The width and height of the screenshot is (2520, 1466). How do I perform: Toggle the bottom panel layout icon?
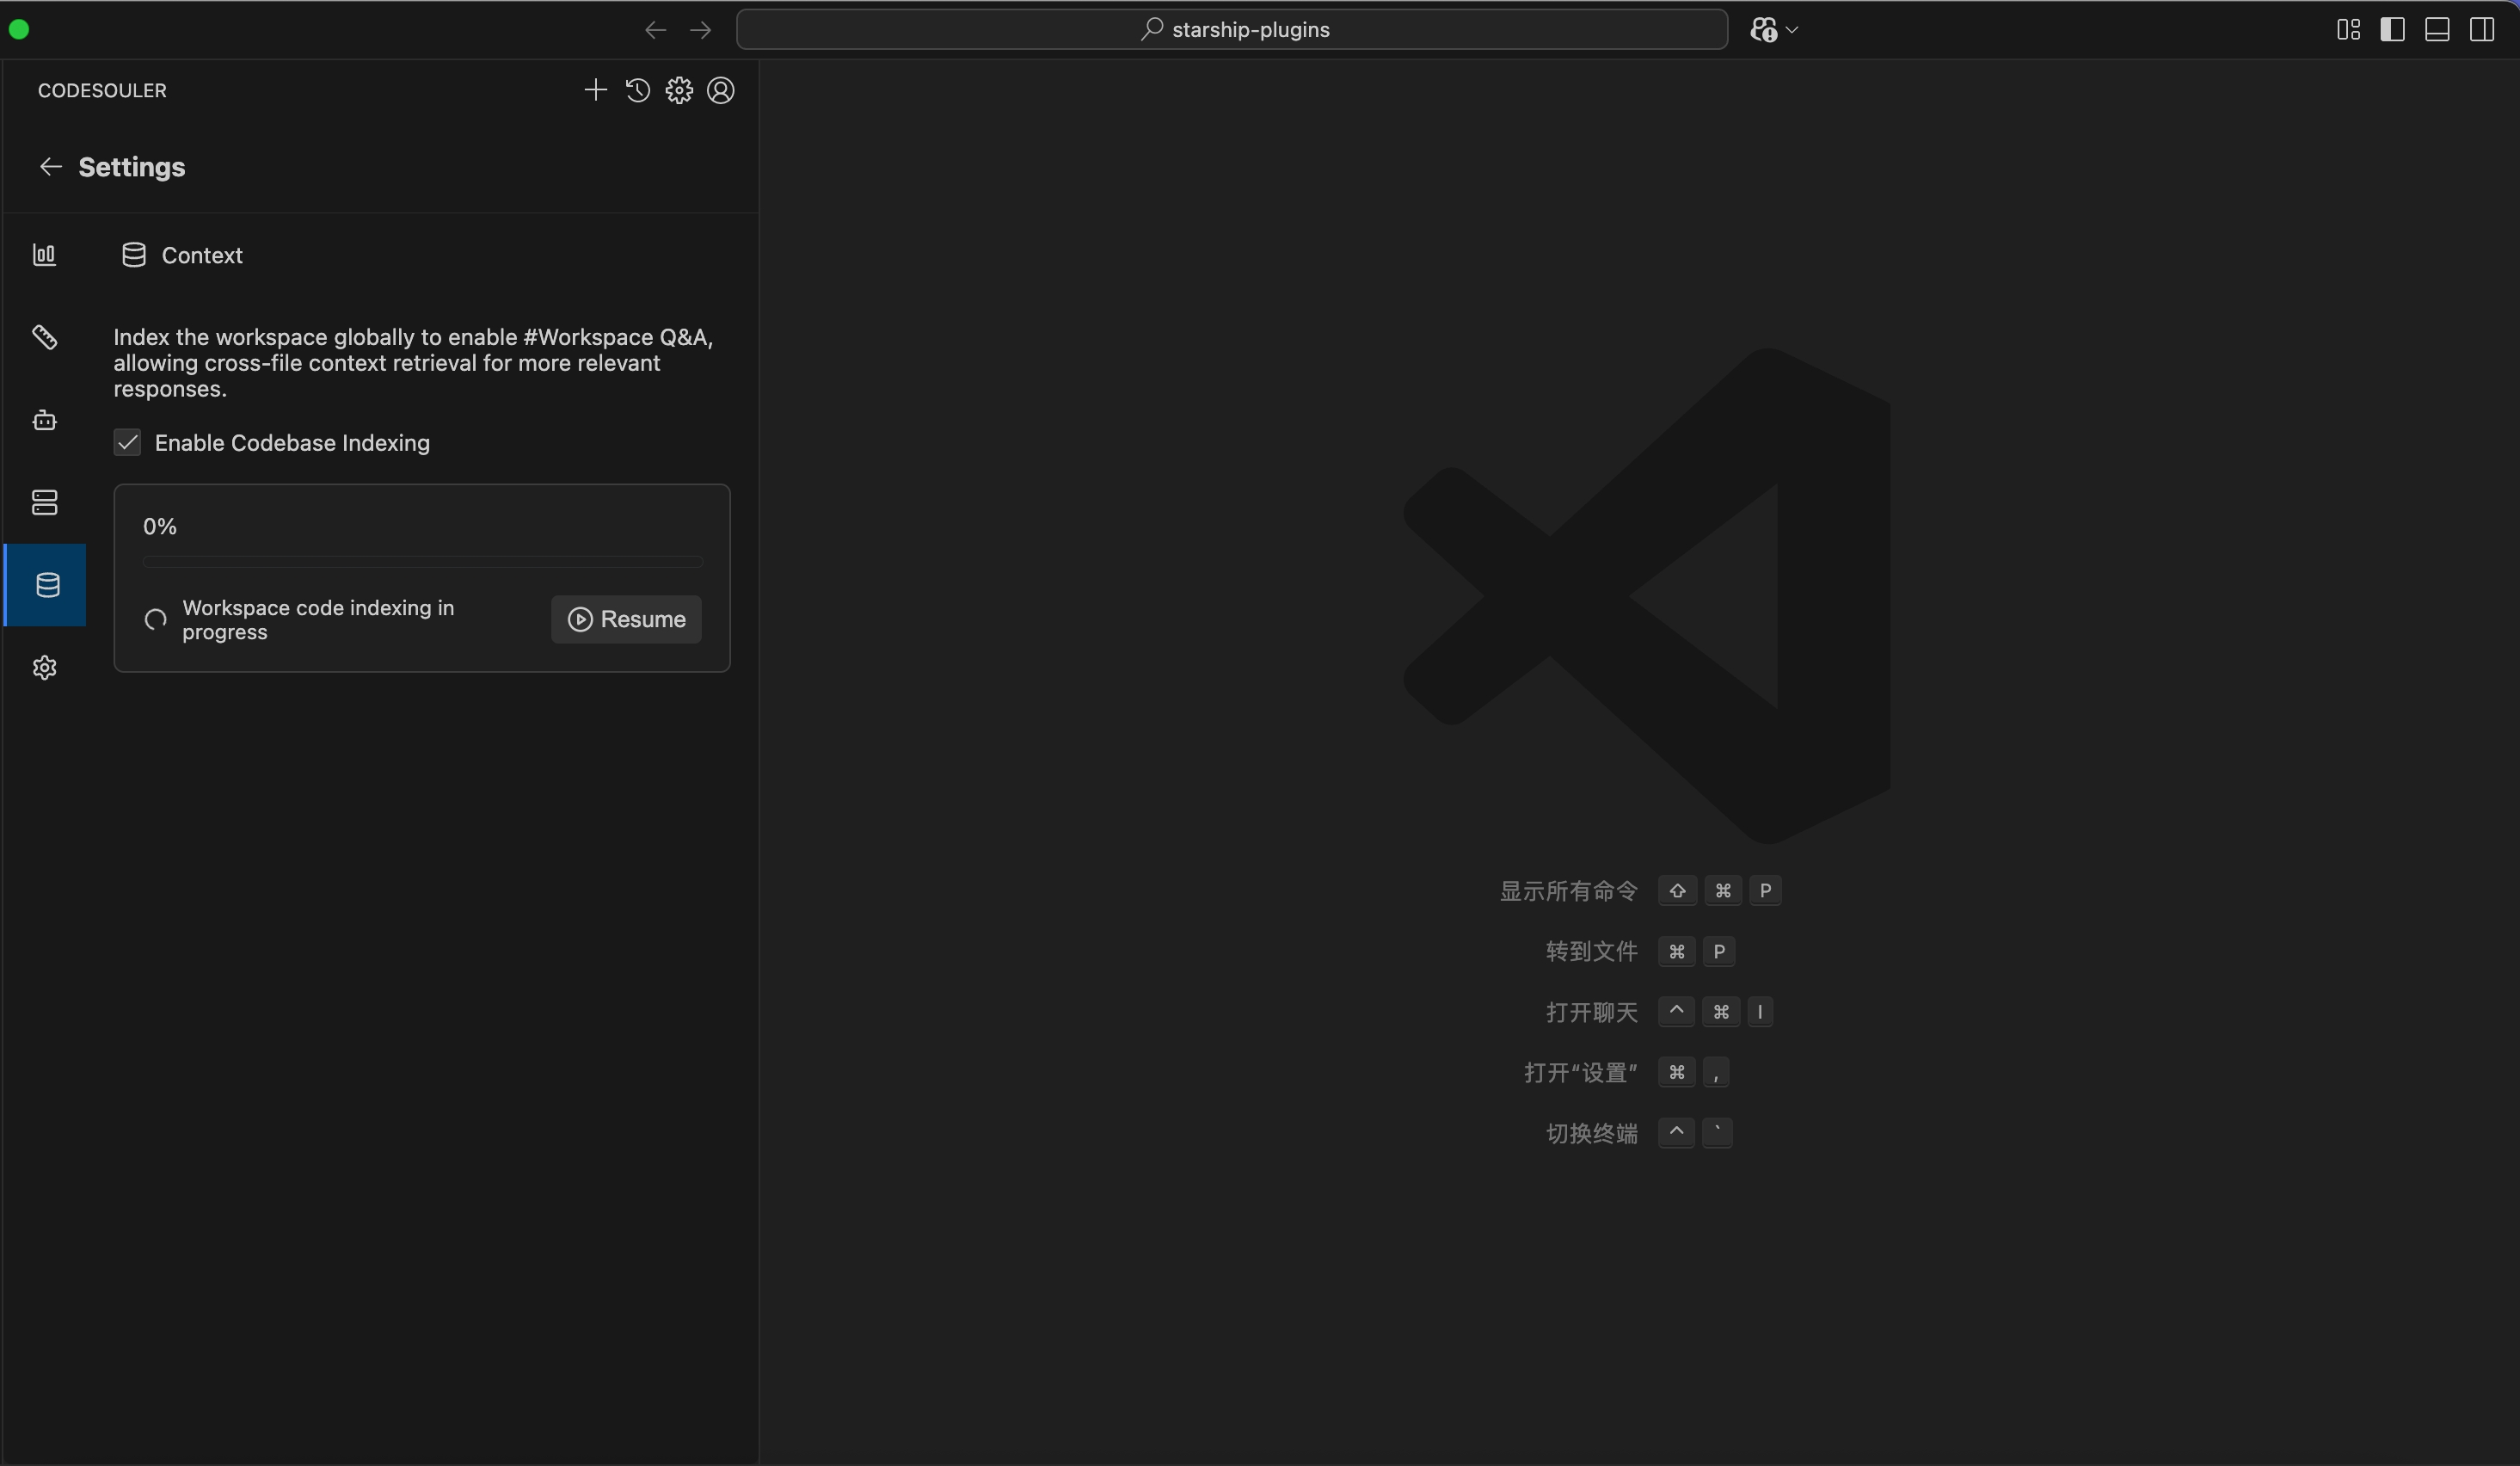(x=2437, y=30)
